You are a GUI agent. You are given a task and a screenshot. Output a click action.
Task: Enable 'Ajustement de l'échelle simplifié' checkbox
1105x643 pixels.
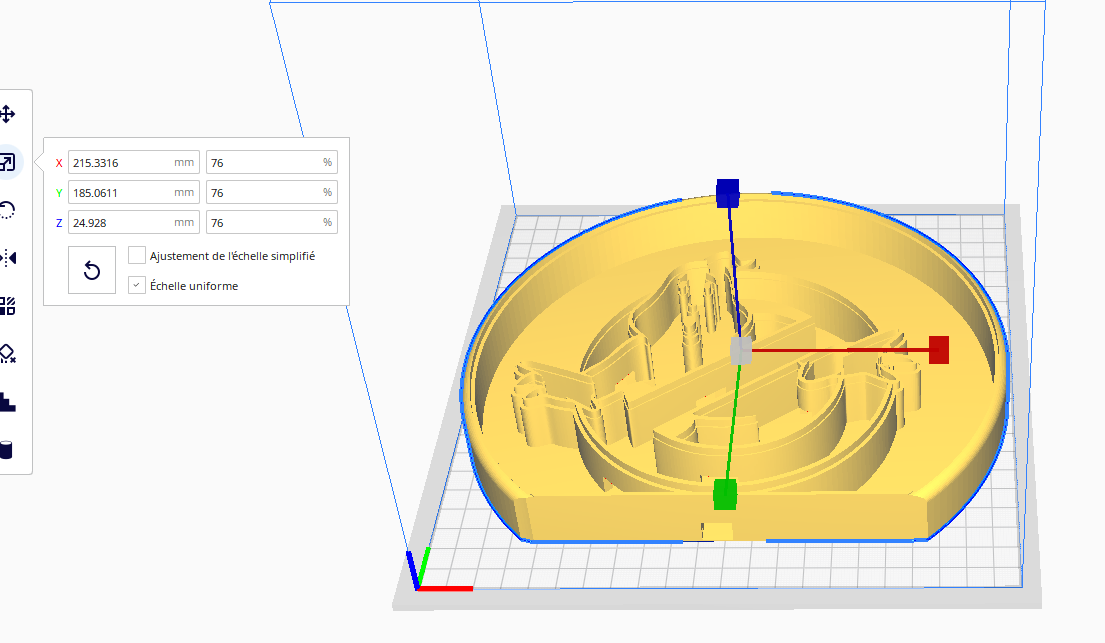coord(138,256)
